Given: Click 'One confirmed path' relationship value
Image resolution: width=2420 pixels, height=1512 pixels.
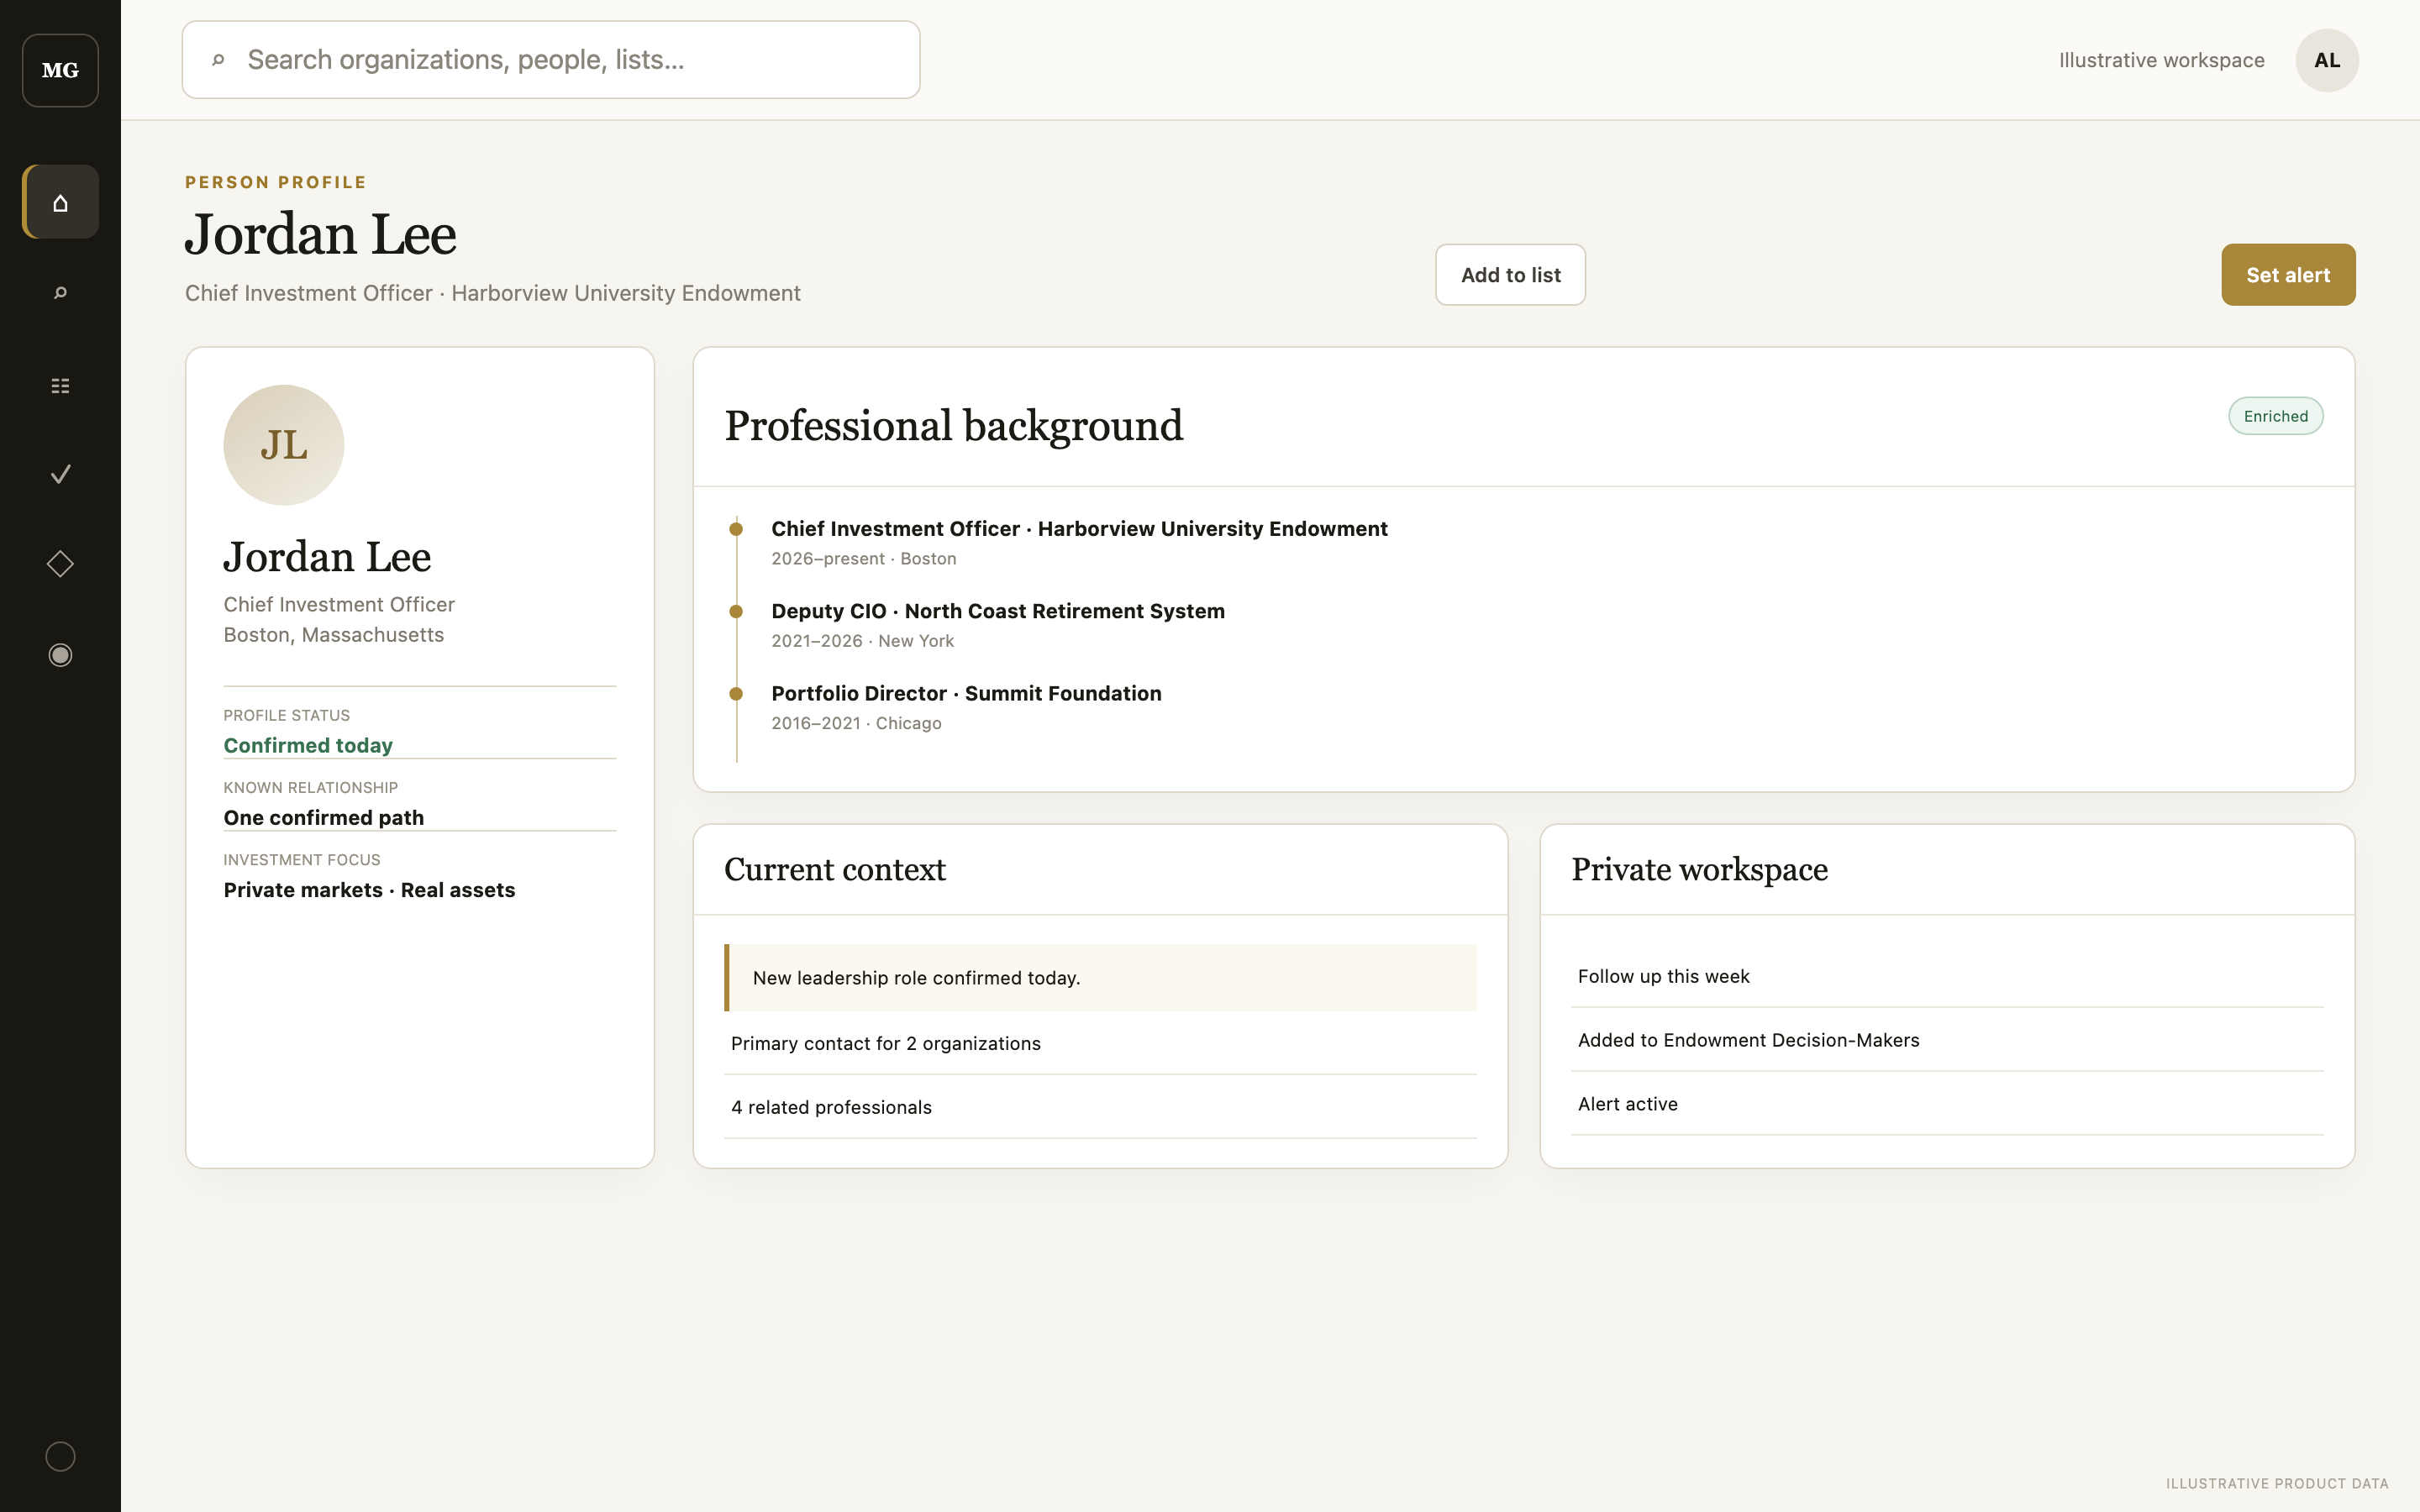Looking at the screenshot, I should [323, 817].
